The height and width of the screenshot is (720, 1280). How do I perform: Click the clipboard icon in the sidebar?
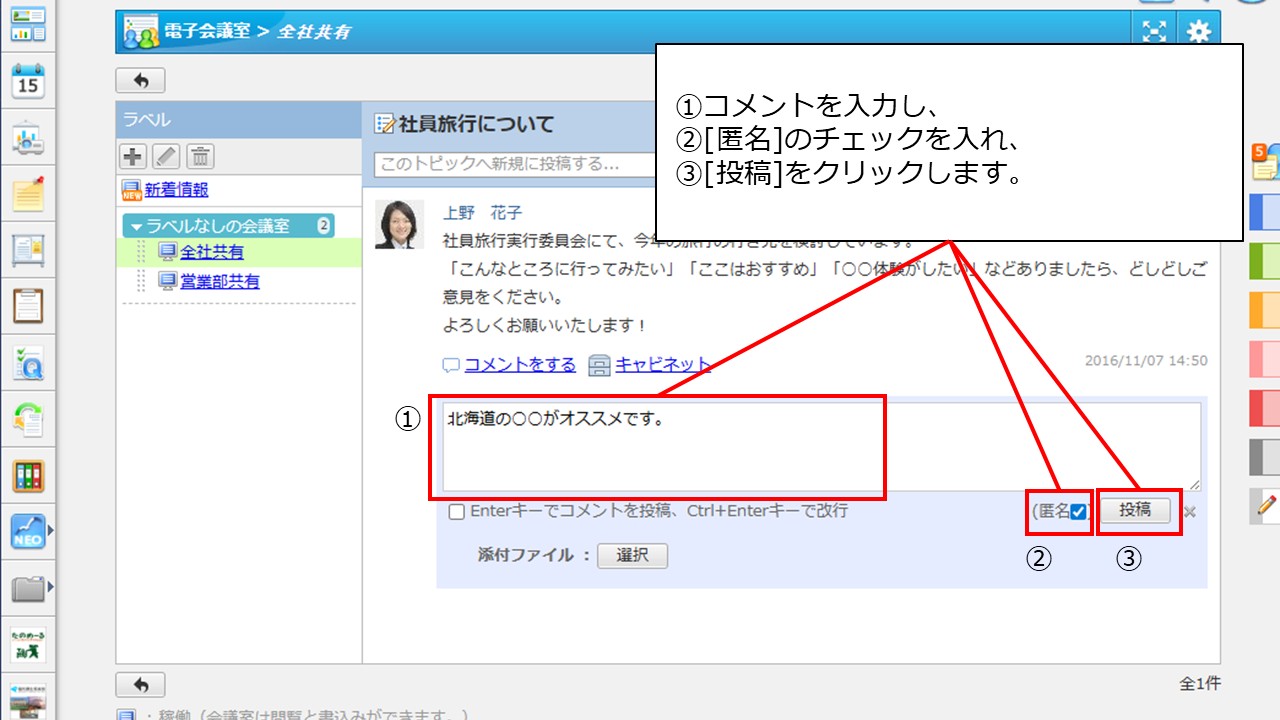point(28,306)
